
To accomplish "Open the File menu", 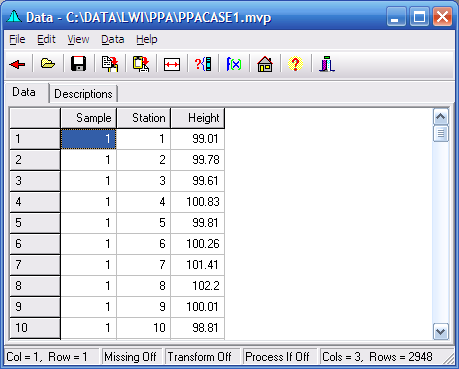I will coord(17,39).
